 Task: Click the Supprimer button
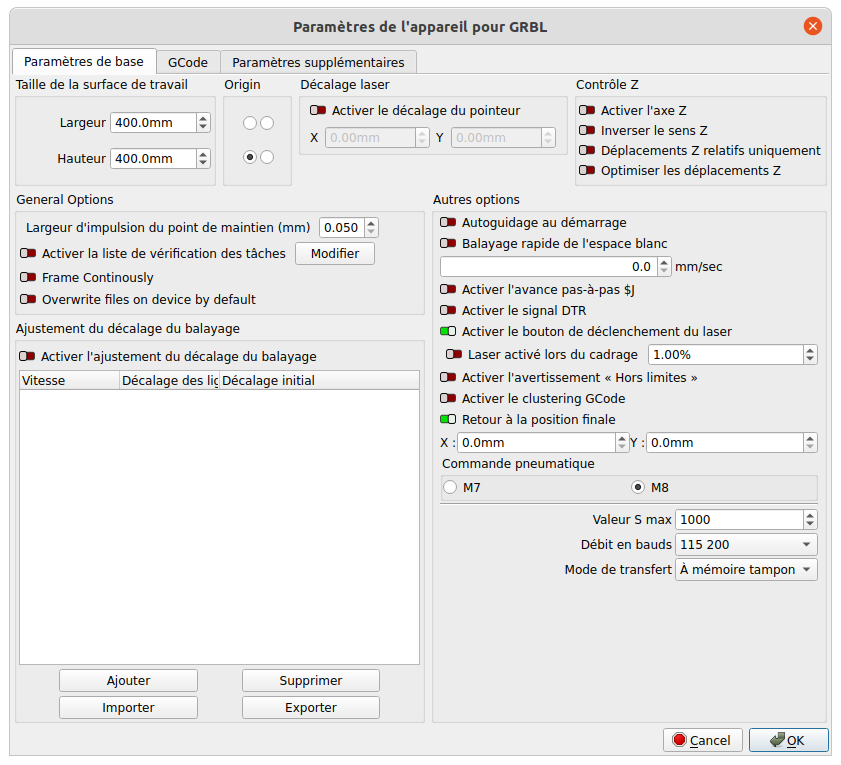pyautogui.click(x=311, y=680)
